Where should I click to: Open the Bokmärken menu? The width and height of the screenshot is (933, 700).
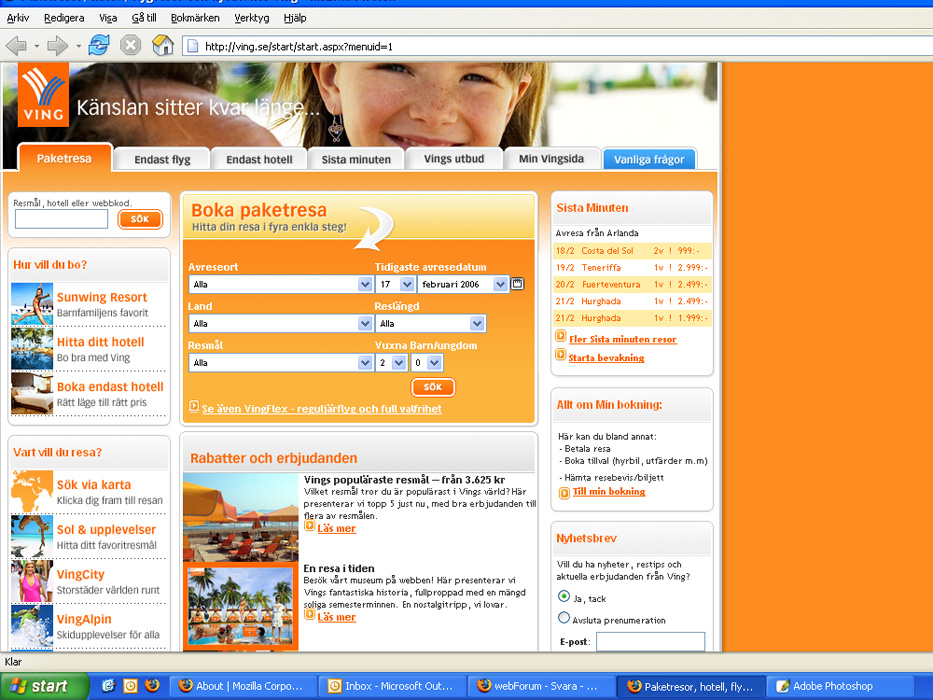click(x=195, y=18)
